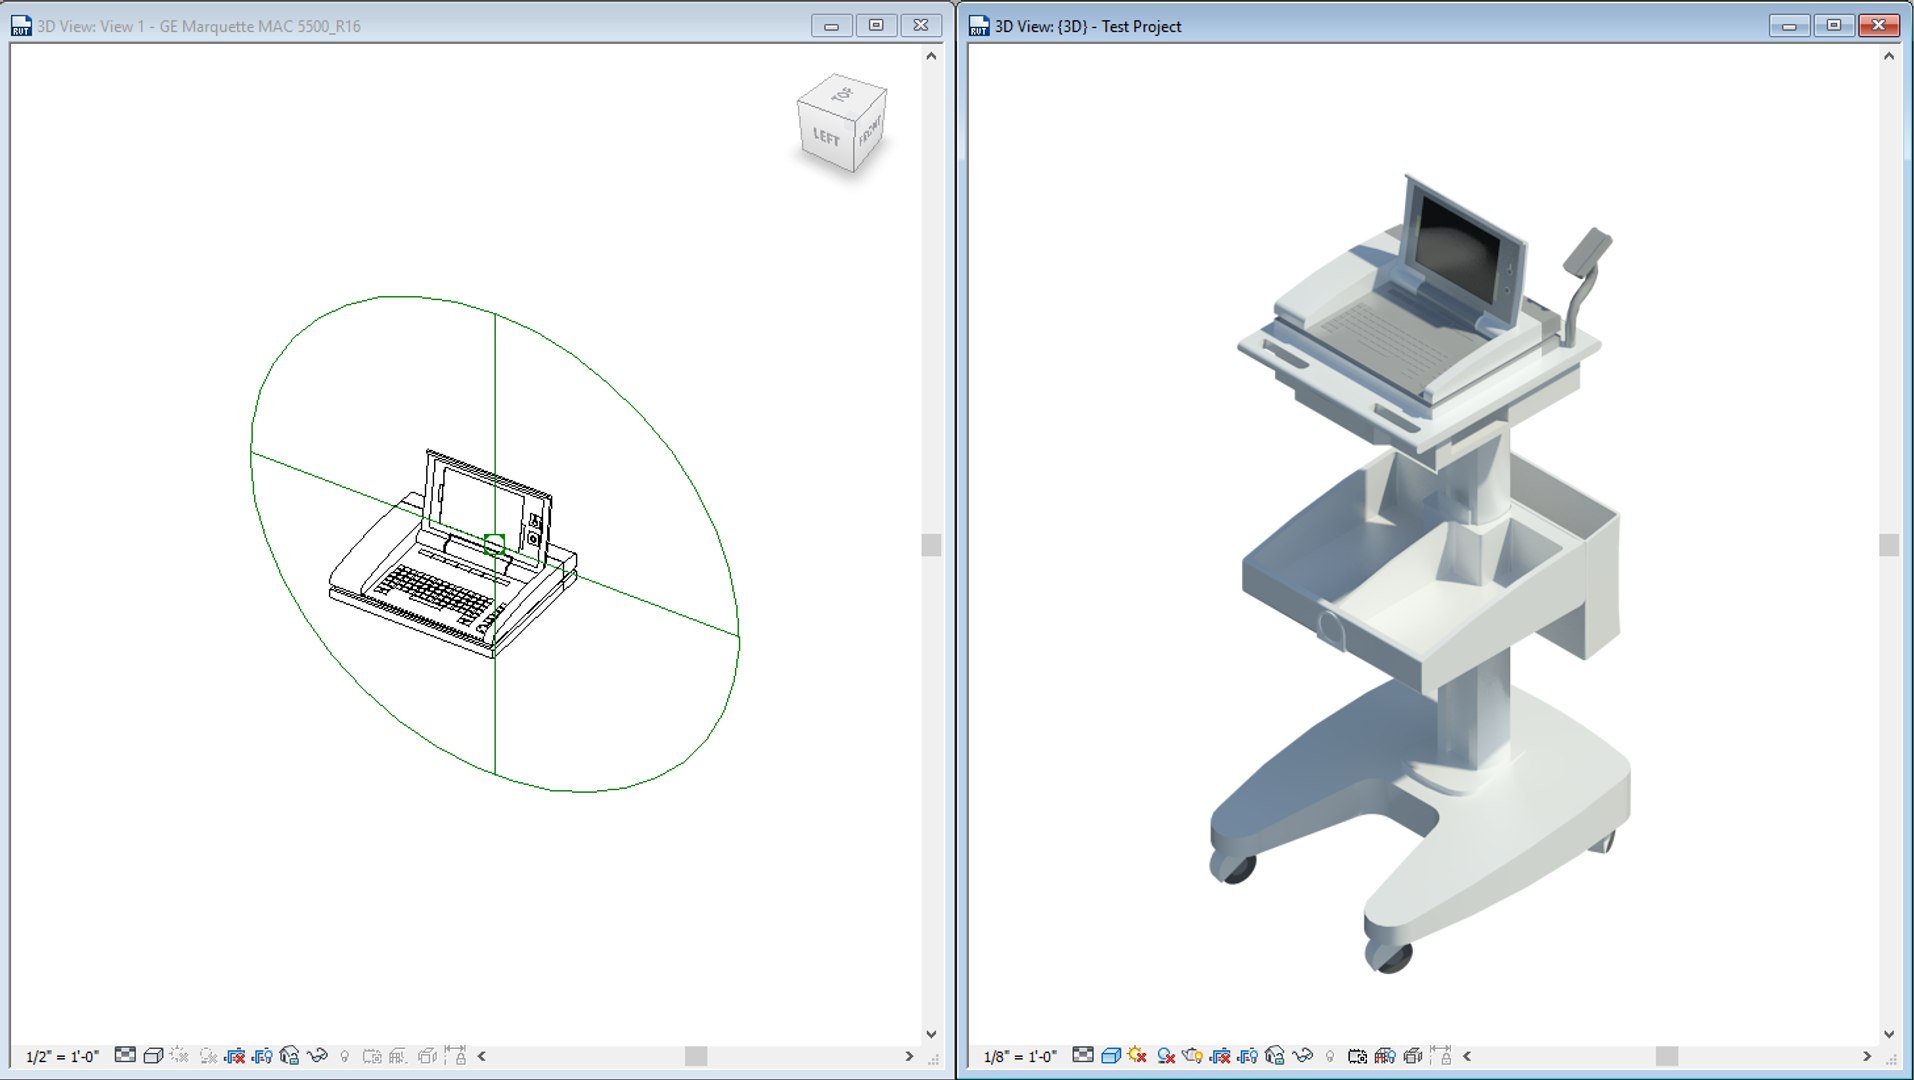Reveal Constraints icon in View 1 window
The height and width of the screenshot is (1080, 1914).
pyautogui.click(x=455, y=1055)
